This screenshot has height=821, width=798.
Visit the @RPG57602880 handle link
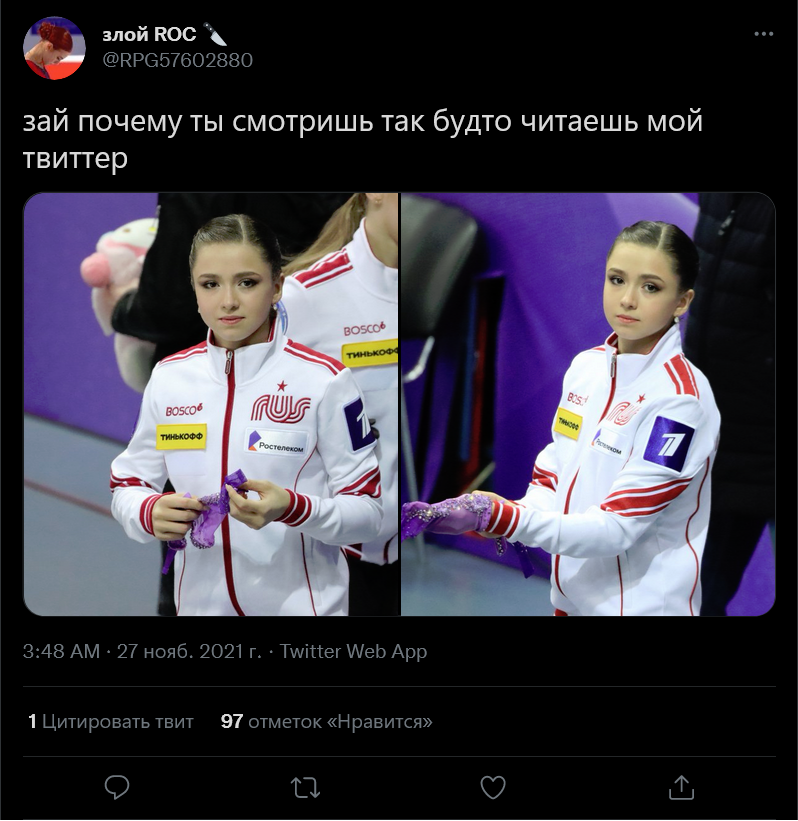click(178, 60)
